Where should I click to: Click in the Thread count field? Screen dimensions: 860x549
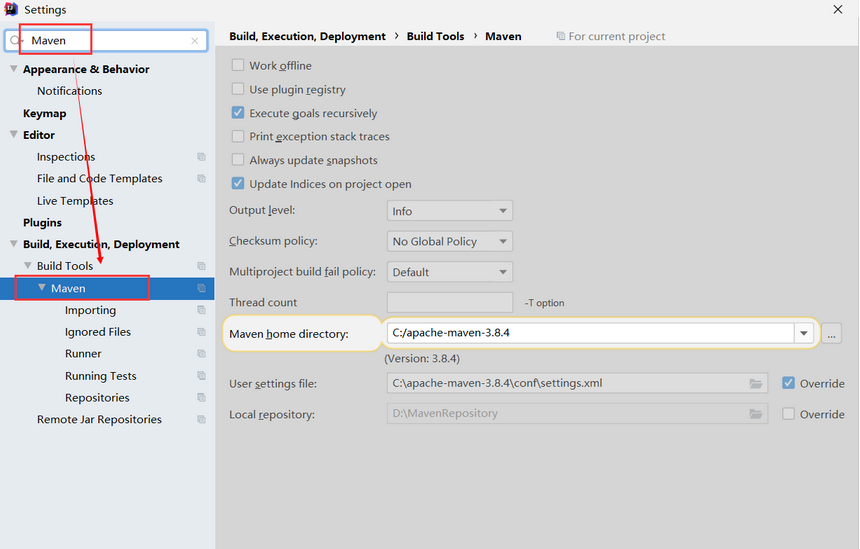450,302
